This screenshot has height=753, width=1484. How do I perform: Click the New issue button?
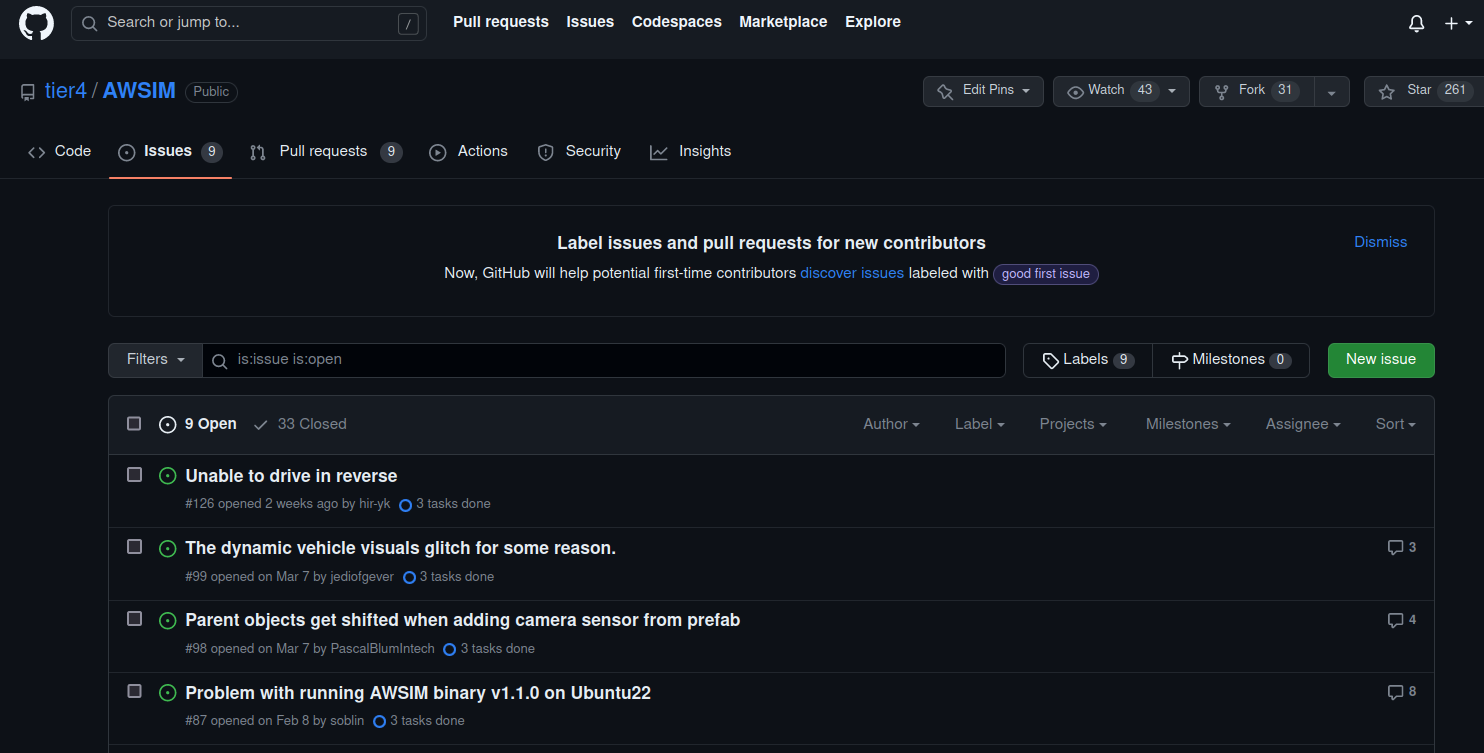tap(1381, 360)
